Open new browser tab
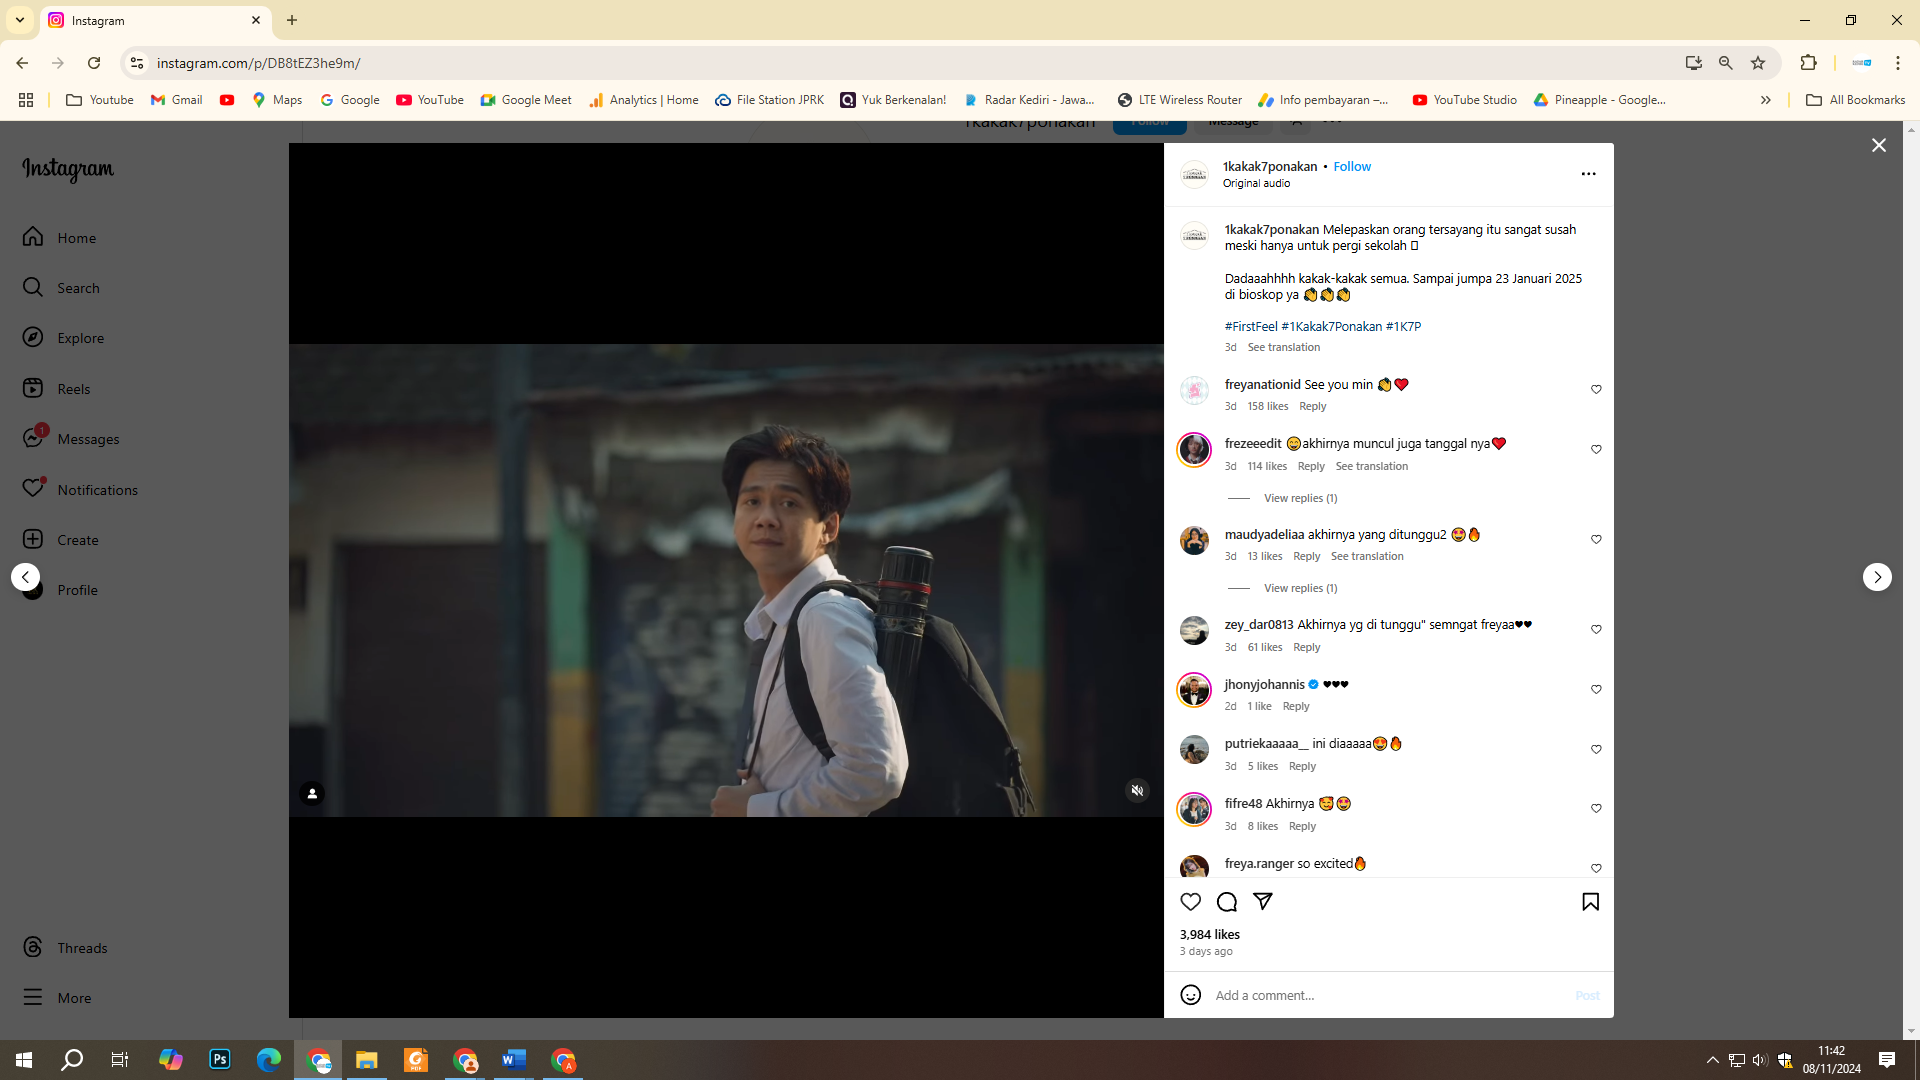The width and height of the screenshot is (1920, 1080). (292, 20)
